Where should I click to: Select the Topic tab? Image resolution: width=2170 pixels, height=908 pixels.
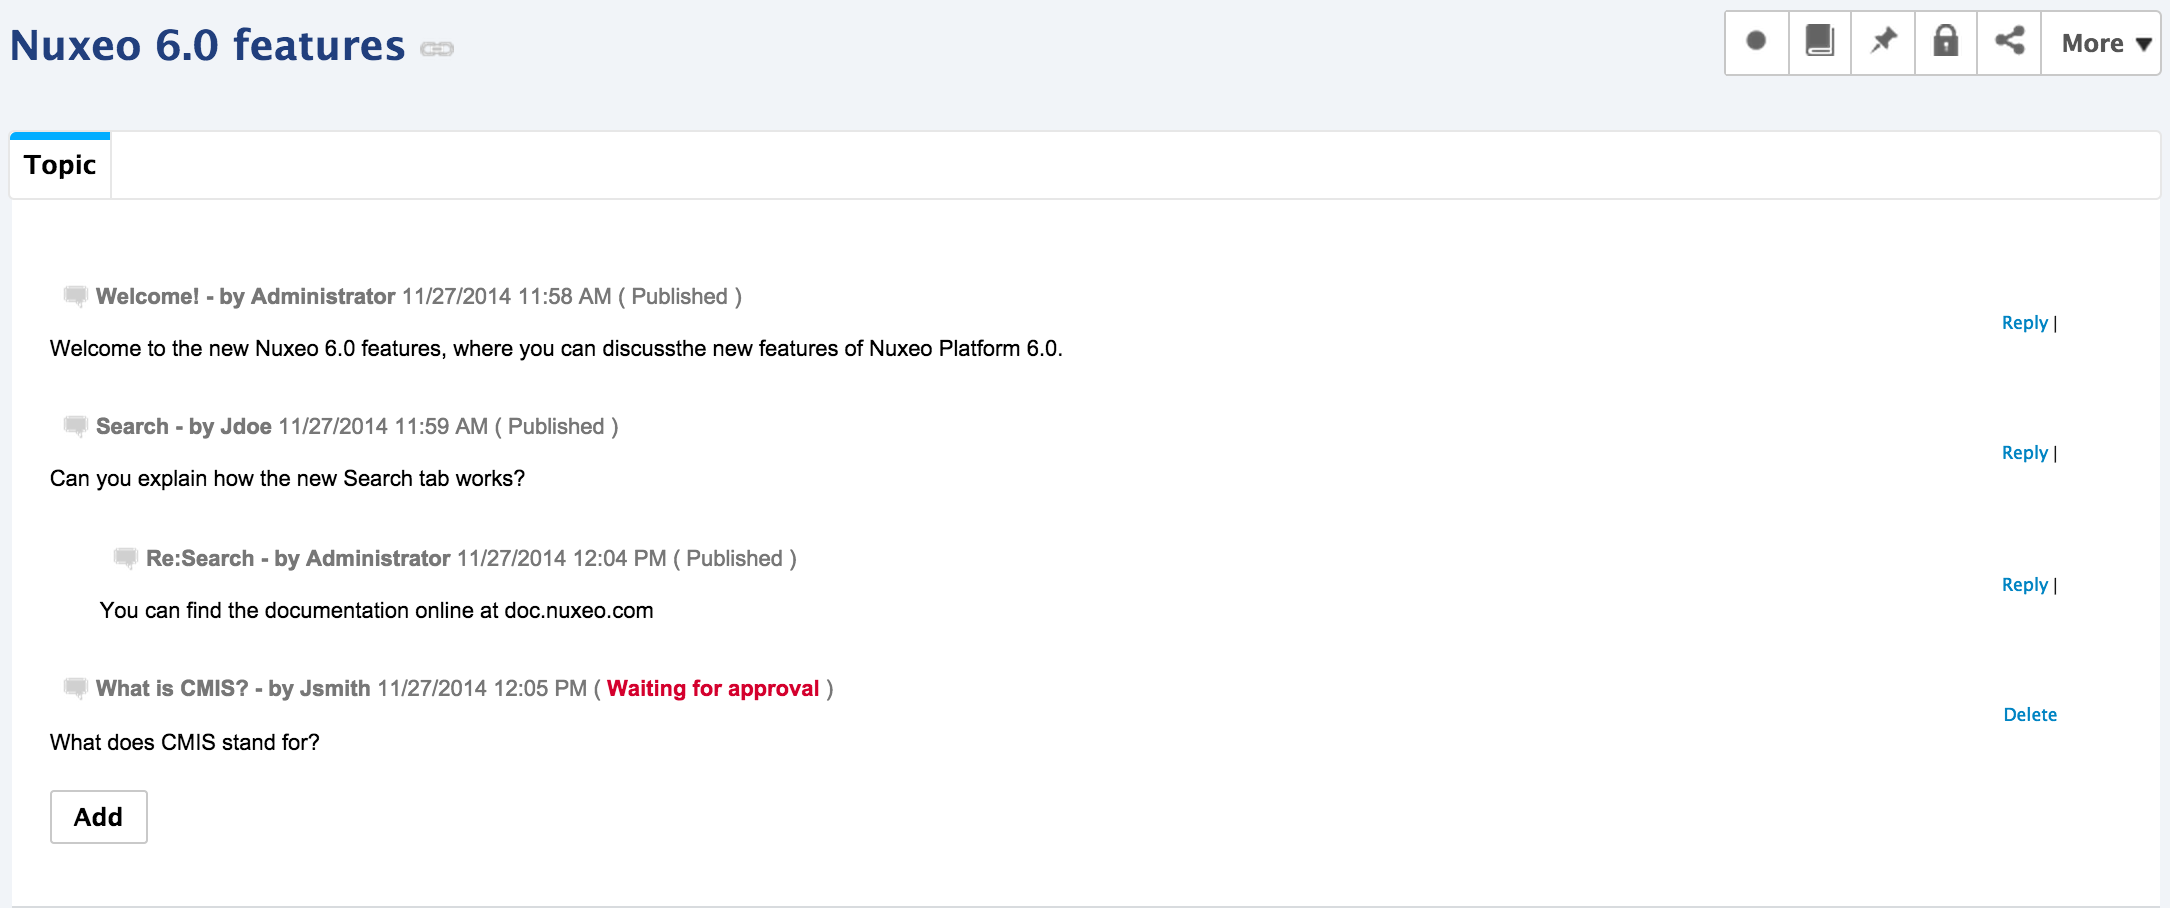(x=60, y=165)
